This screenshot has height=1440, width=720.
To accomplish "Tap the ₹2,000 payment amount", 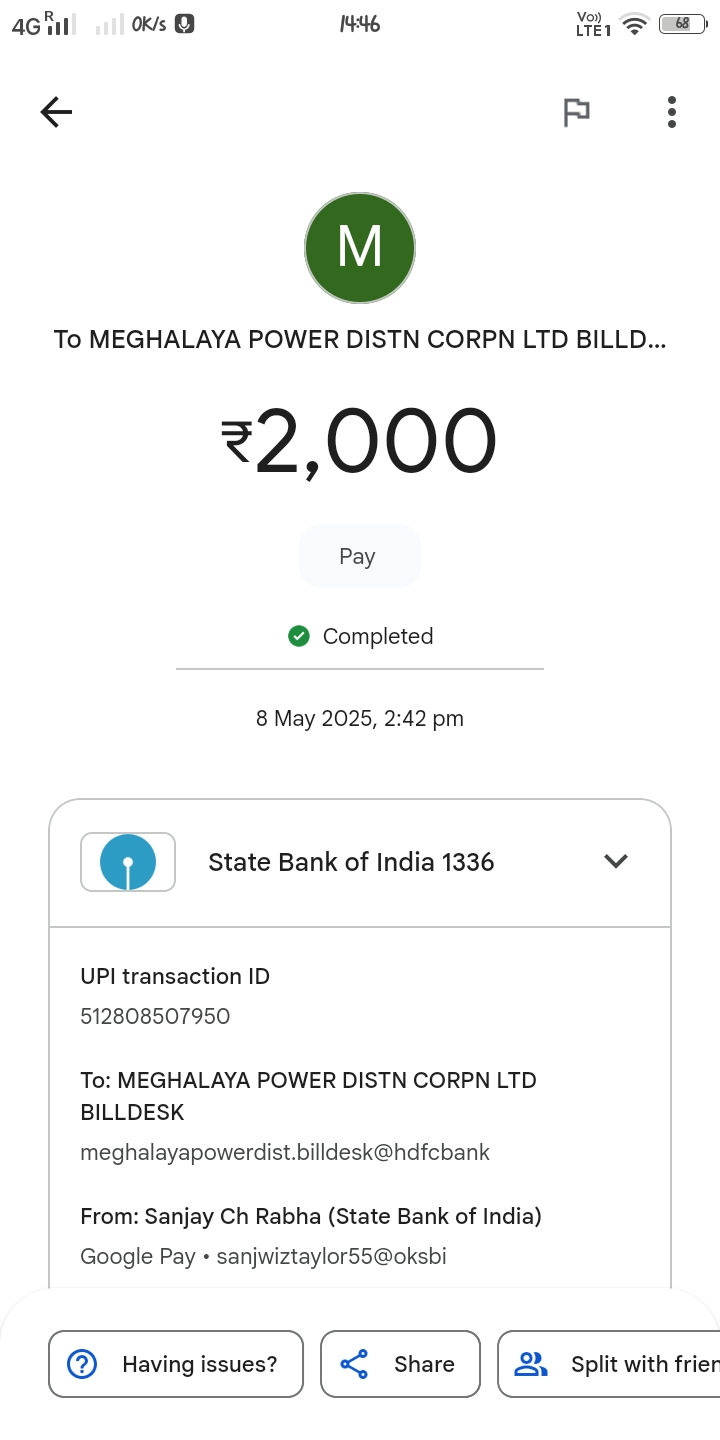I will pyautogui.click(x=360, y=442).
